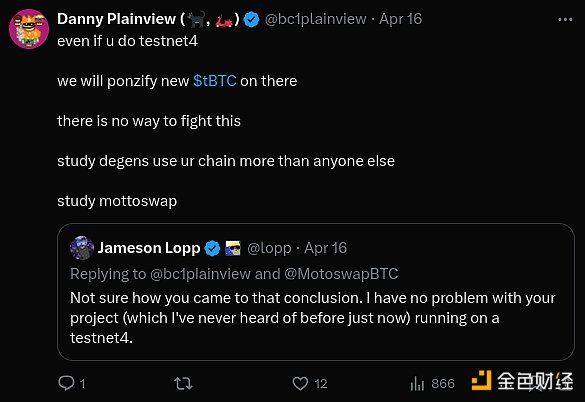This screenshot has width=585, height=402.
Task: Open quoted tweet text about testnet4
Action: click(313, 318)
